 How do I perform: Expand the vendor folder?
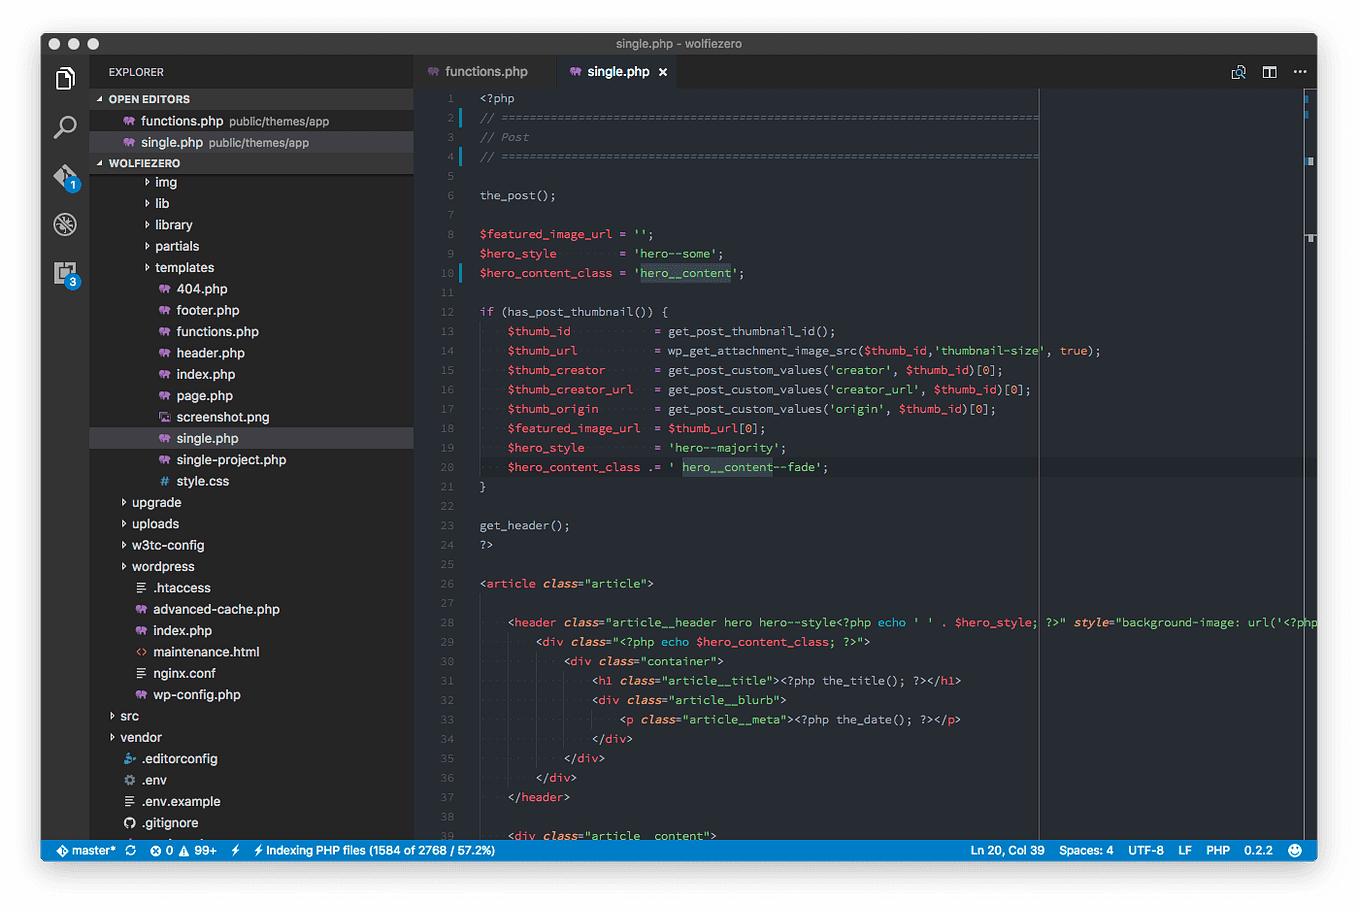pyautogui.click(x=252, y=738)
